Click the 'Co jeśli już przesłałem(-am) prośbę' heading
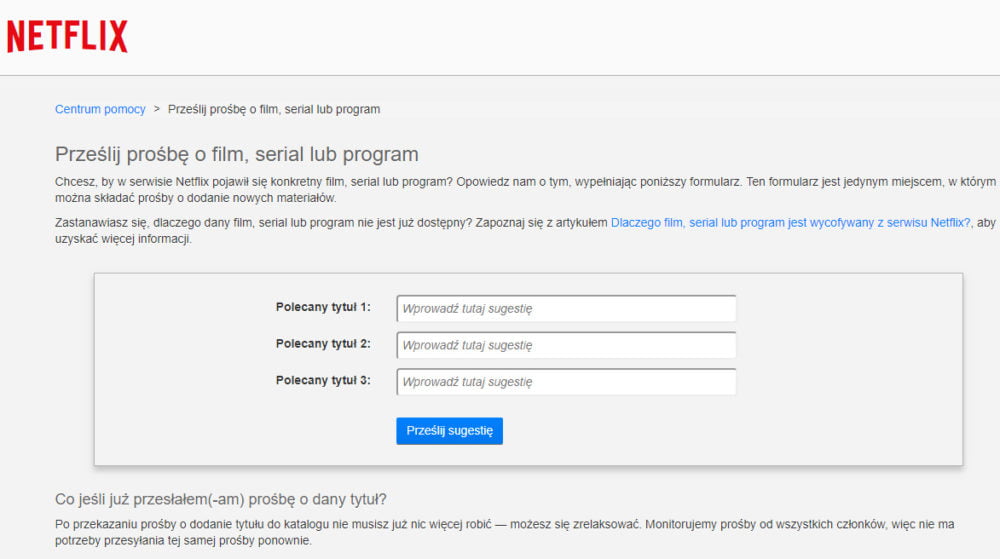 (221, 499)
